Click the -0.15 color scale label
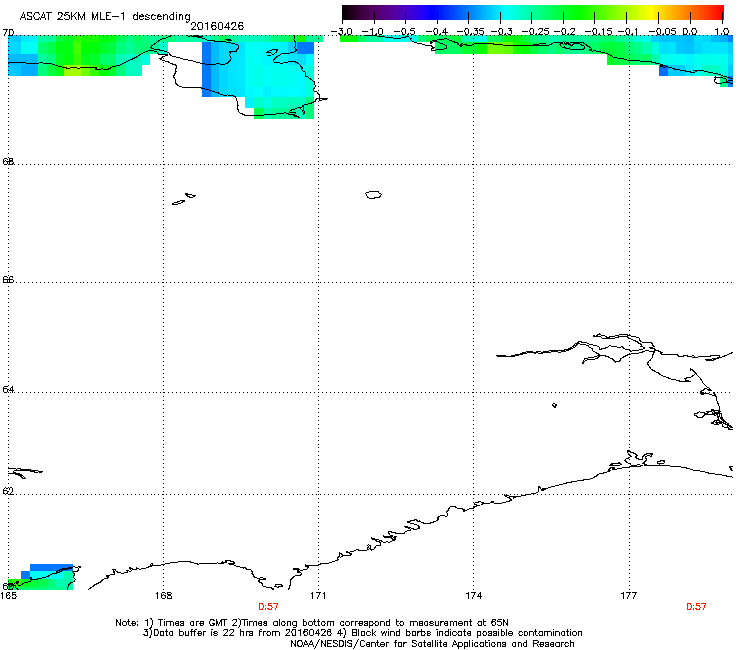 (598, 32)
